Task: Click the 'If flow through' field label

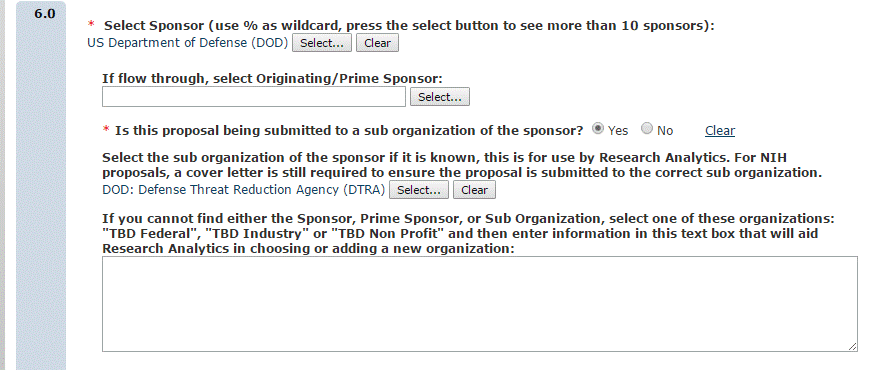Action: (273, 79)
